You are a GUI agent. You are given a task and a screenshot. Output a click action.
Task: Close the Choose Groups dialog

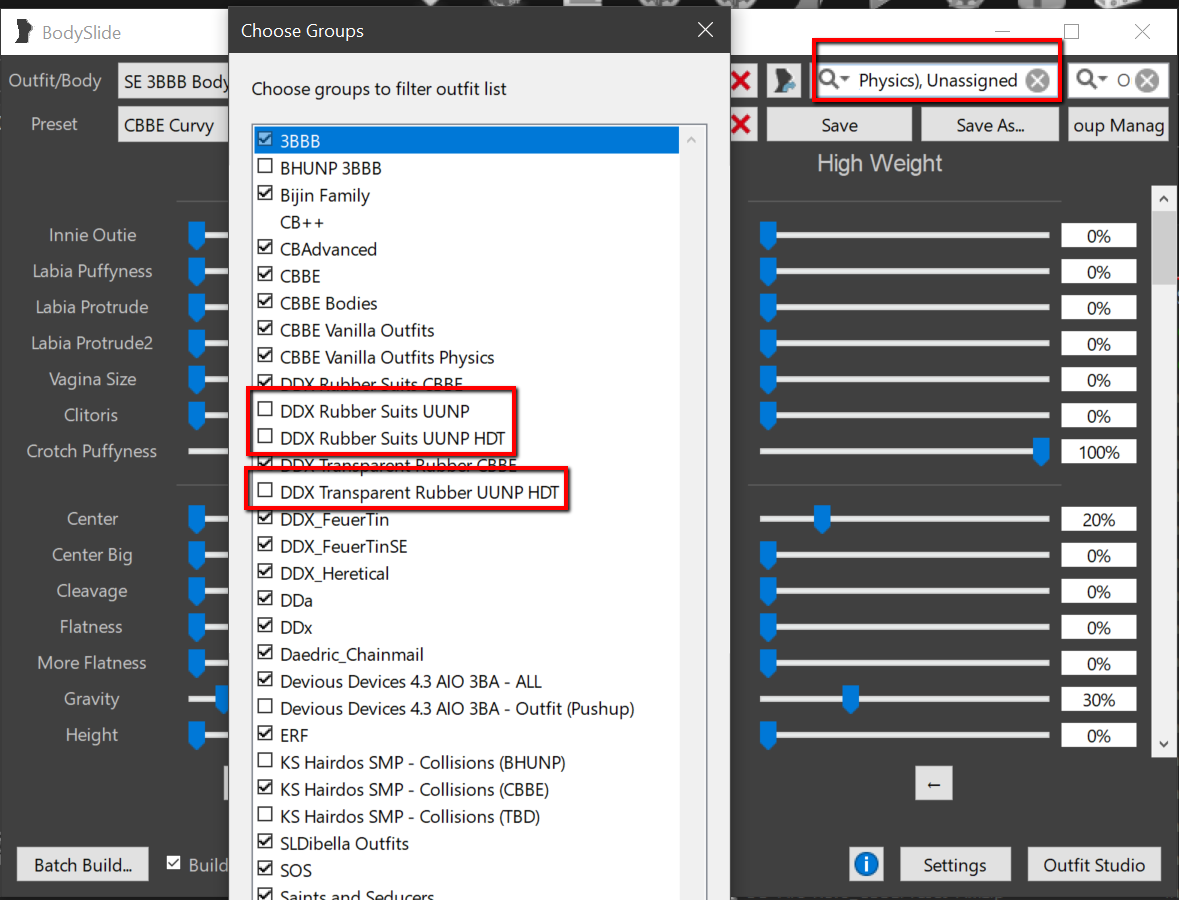click(x=705, y=30)
